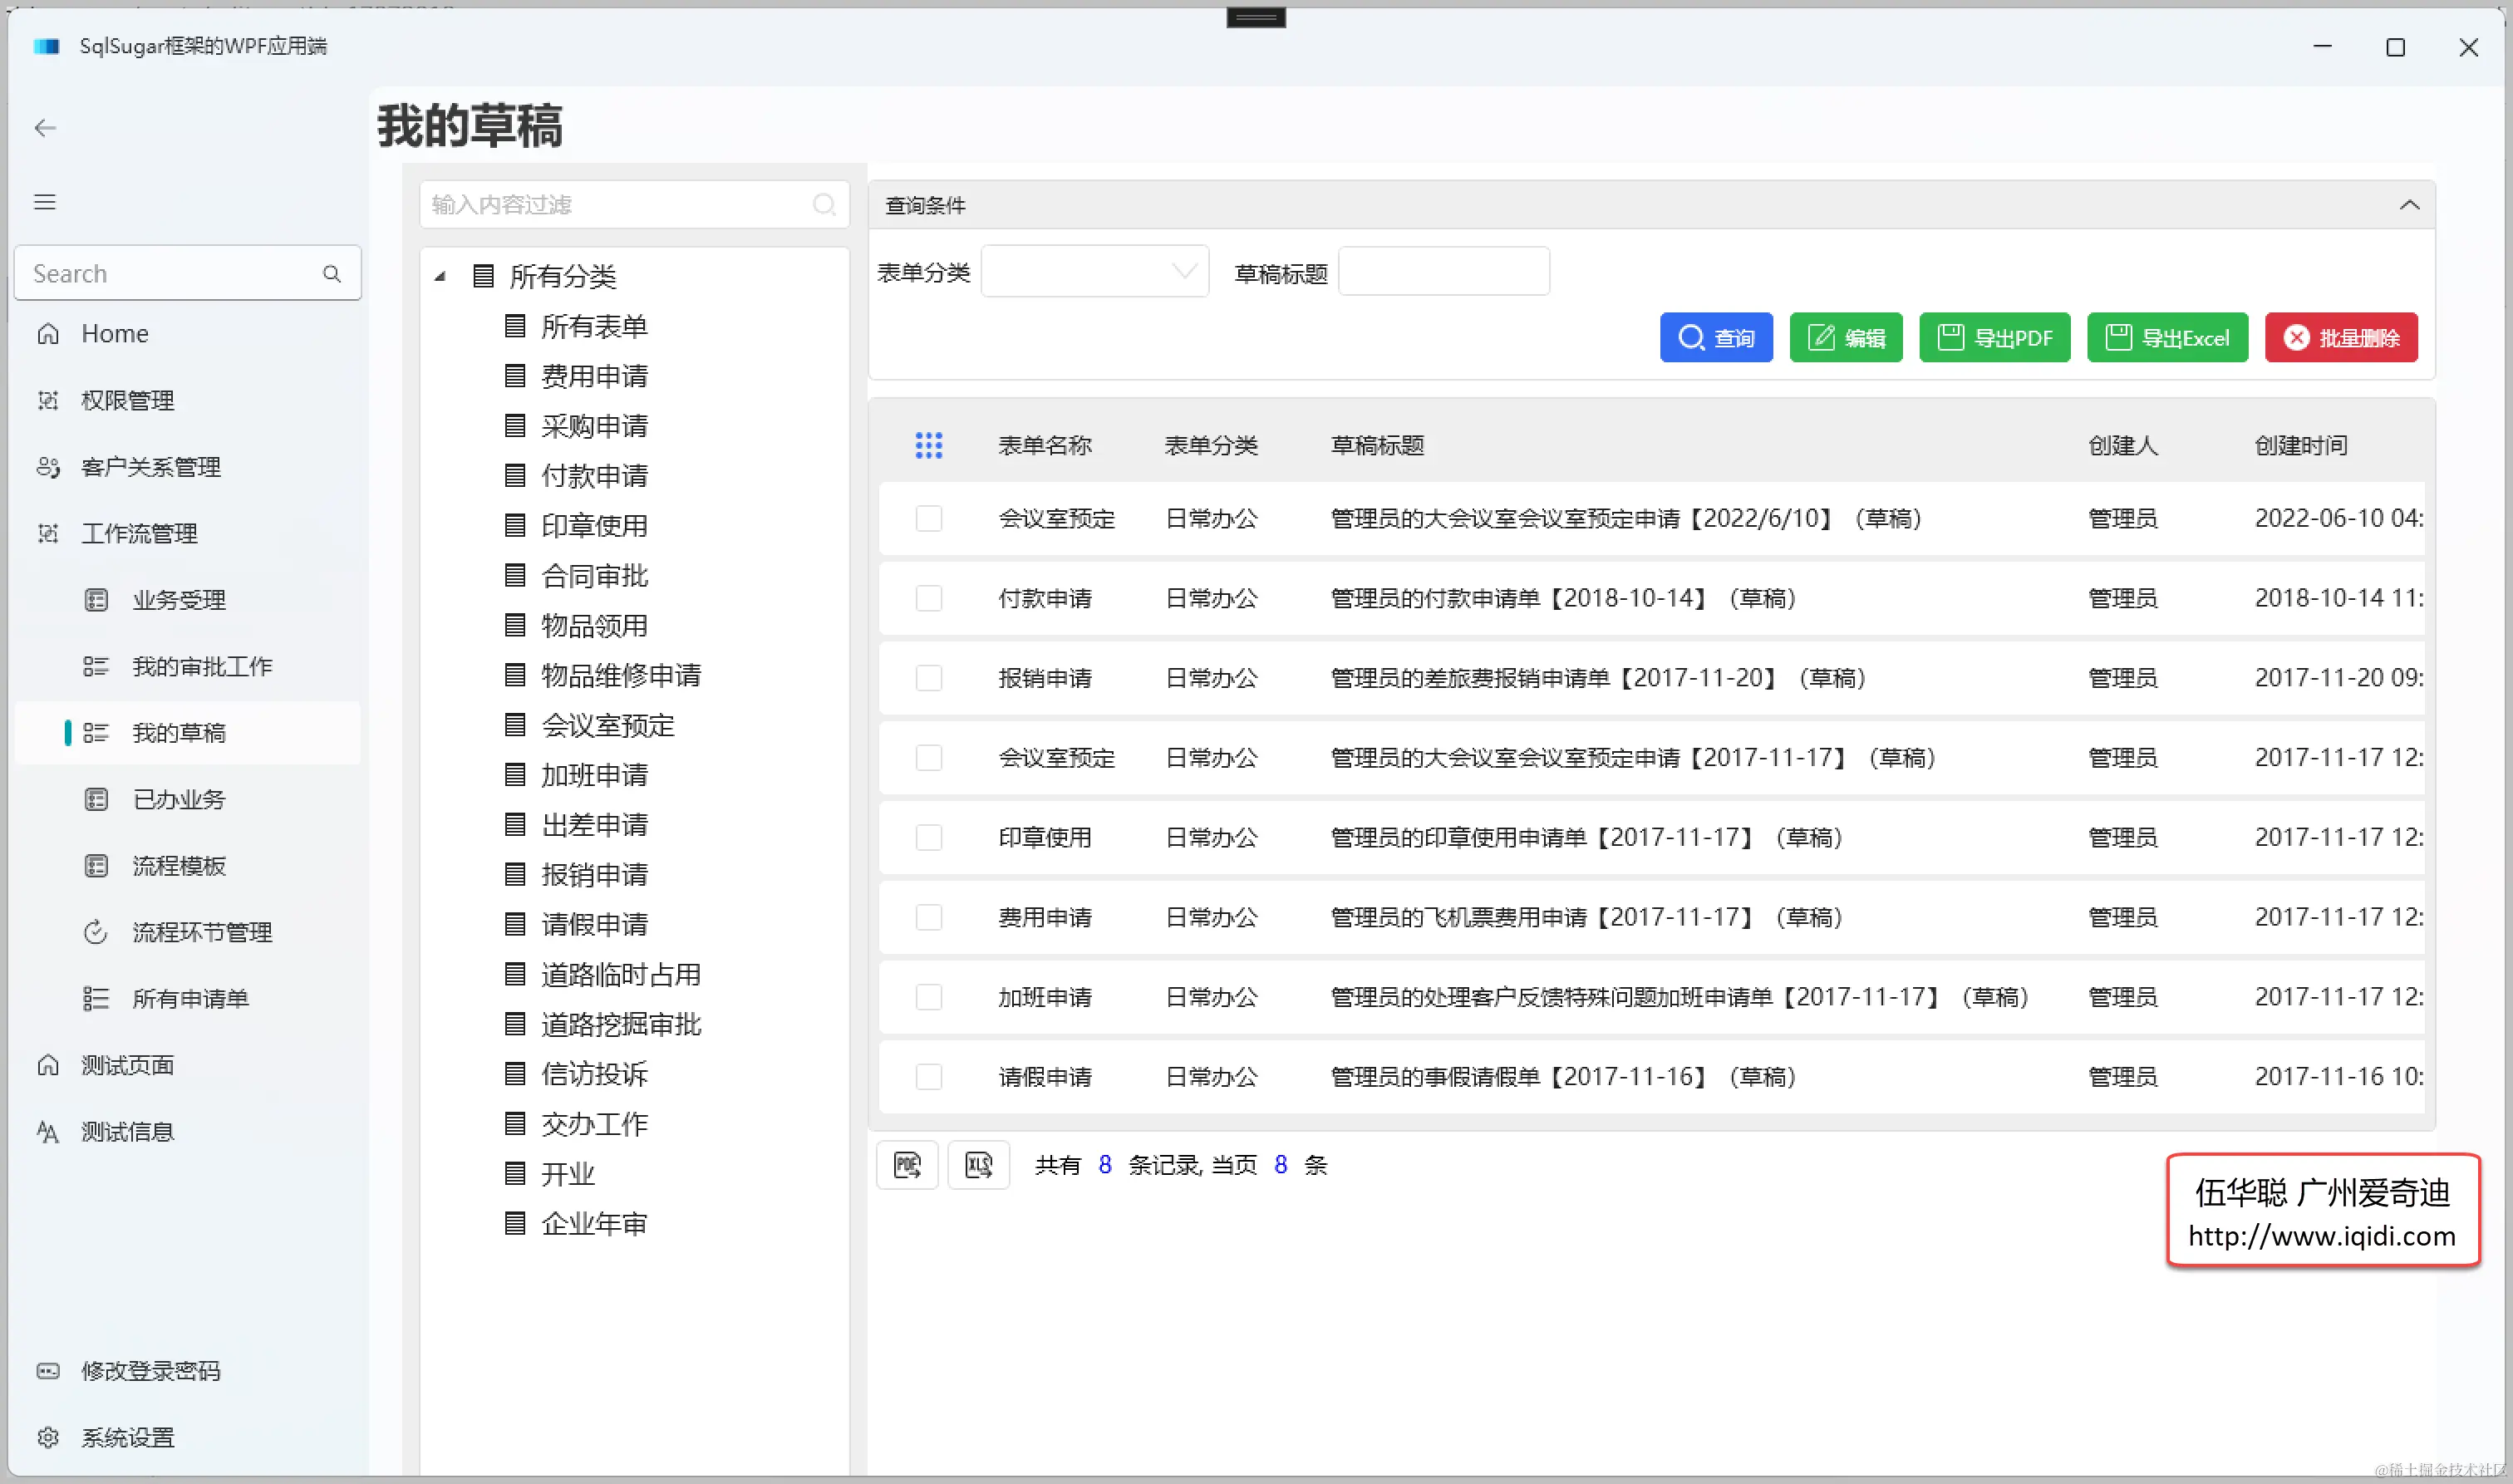Click the Search magnifier in sidebar
The height and width of the screenshot is (1484, 2513).
332,274
